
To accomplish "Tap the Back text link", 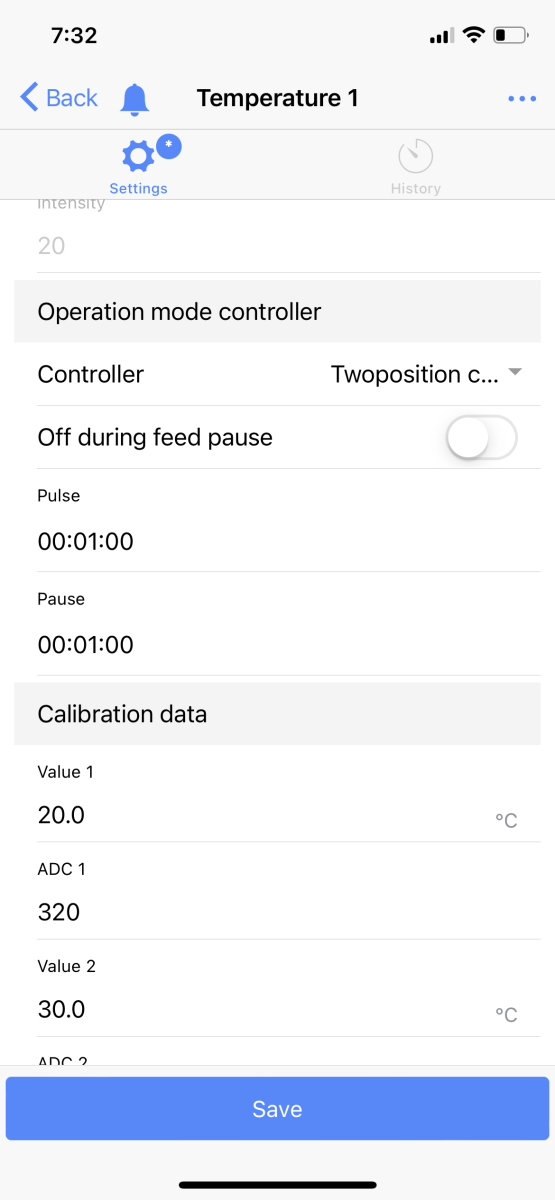I will 72,98.
